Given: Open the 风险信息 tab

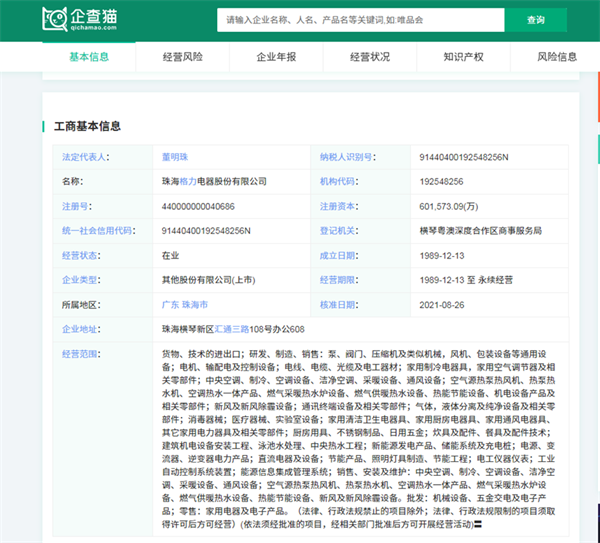Looking at the screenshot, I should point(557,57).
